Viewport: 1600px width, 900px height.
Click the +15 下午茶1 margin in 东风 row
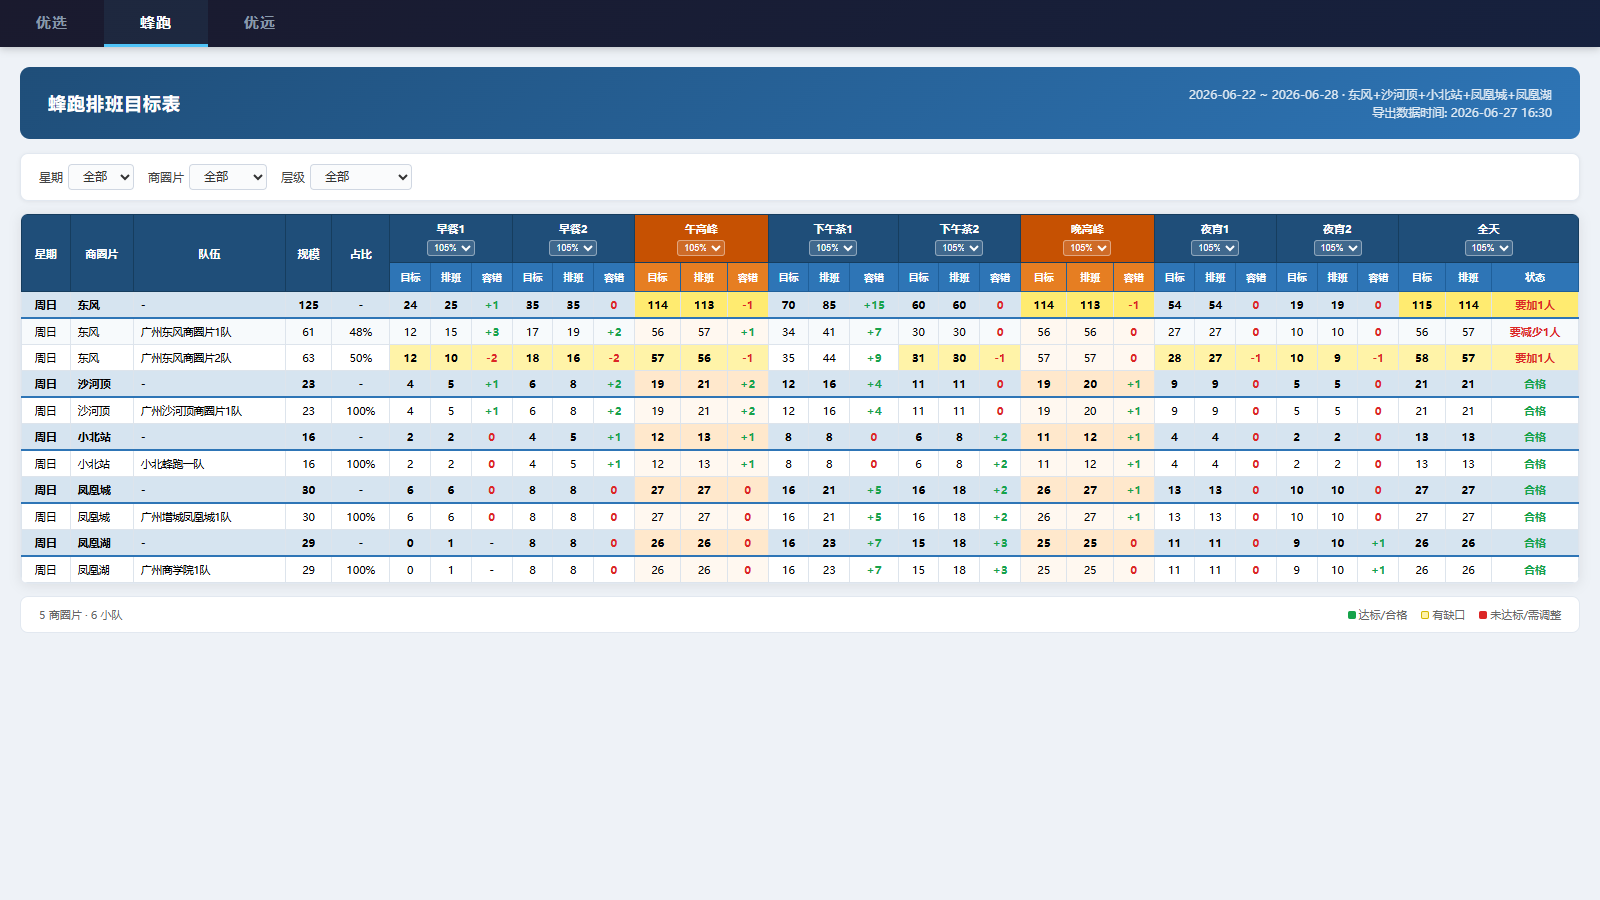pos(874,305)
